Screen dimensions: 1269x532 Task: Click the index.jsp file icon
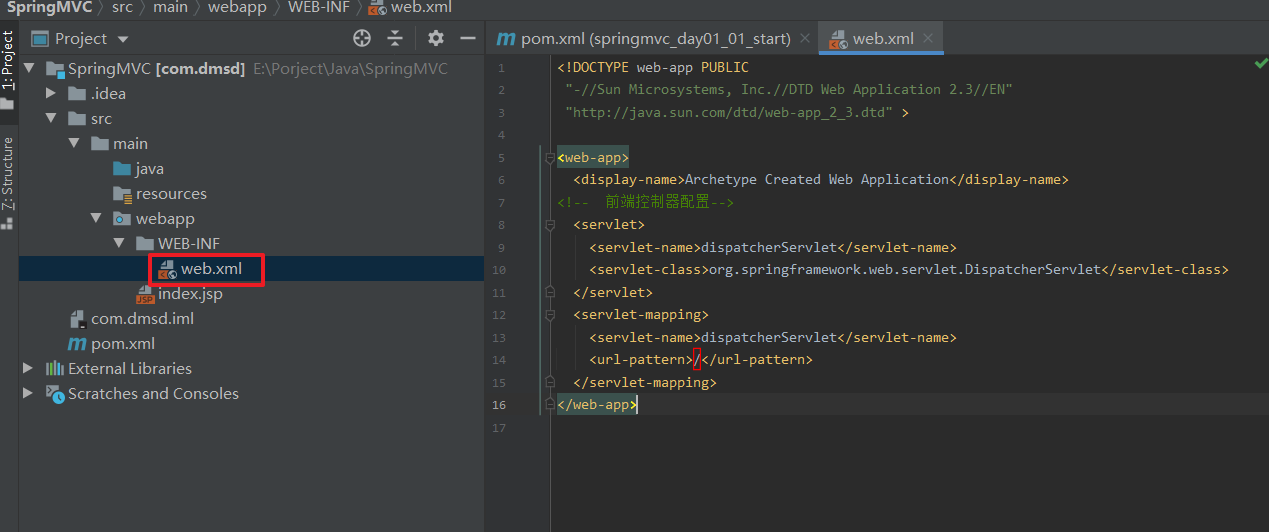[145, 295]
